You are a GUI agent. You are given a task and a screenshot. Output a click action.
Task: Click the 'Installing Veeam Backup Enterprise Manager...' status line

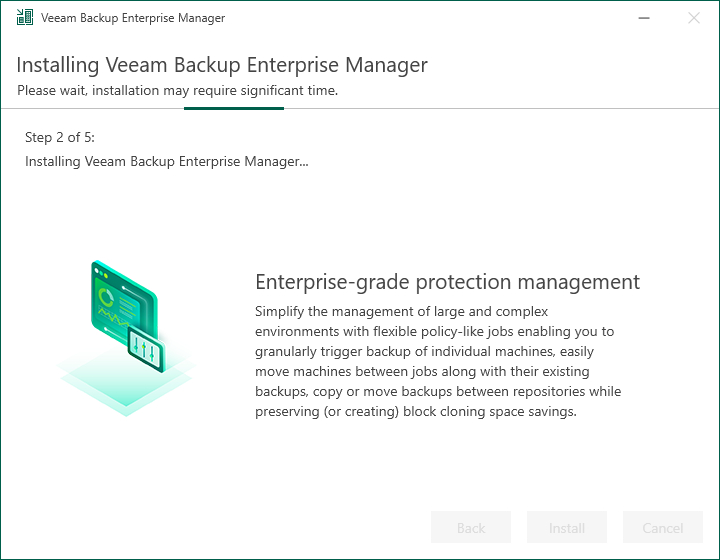click(167, 160)
